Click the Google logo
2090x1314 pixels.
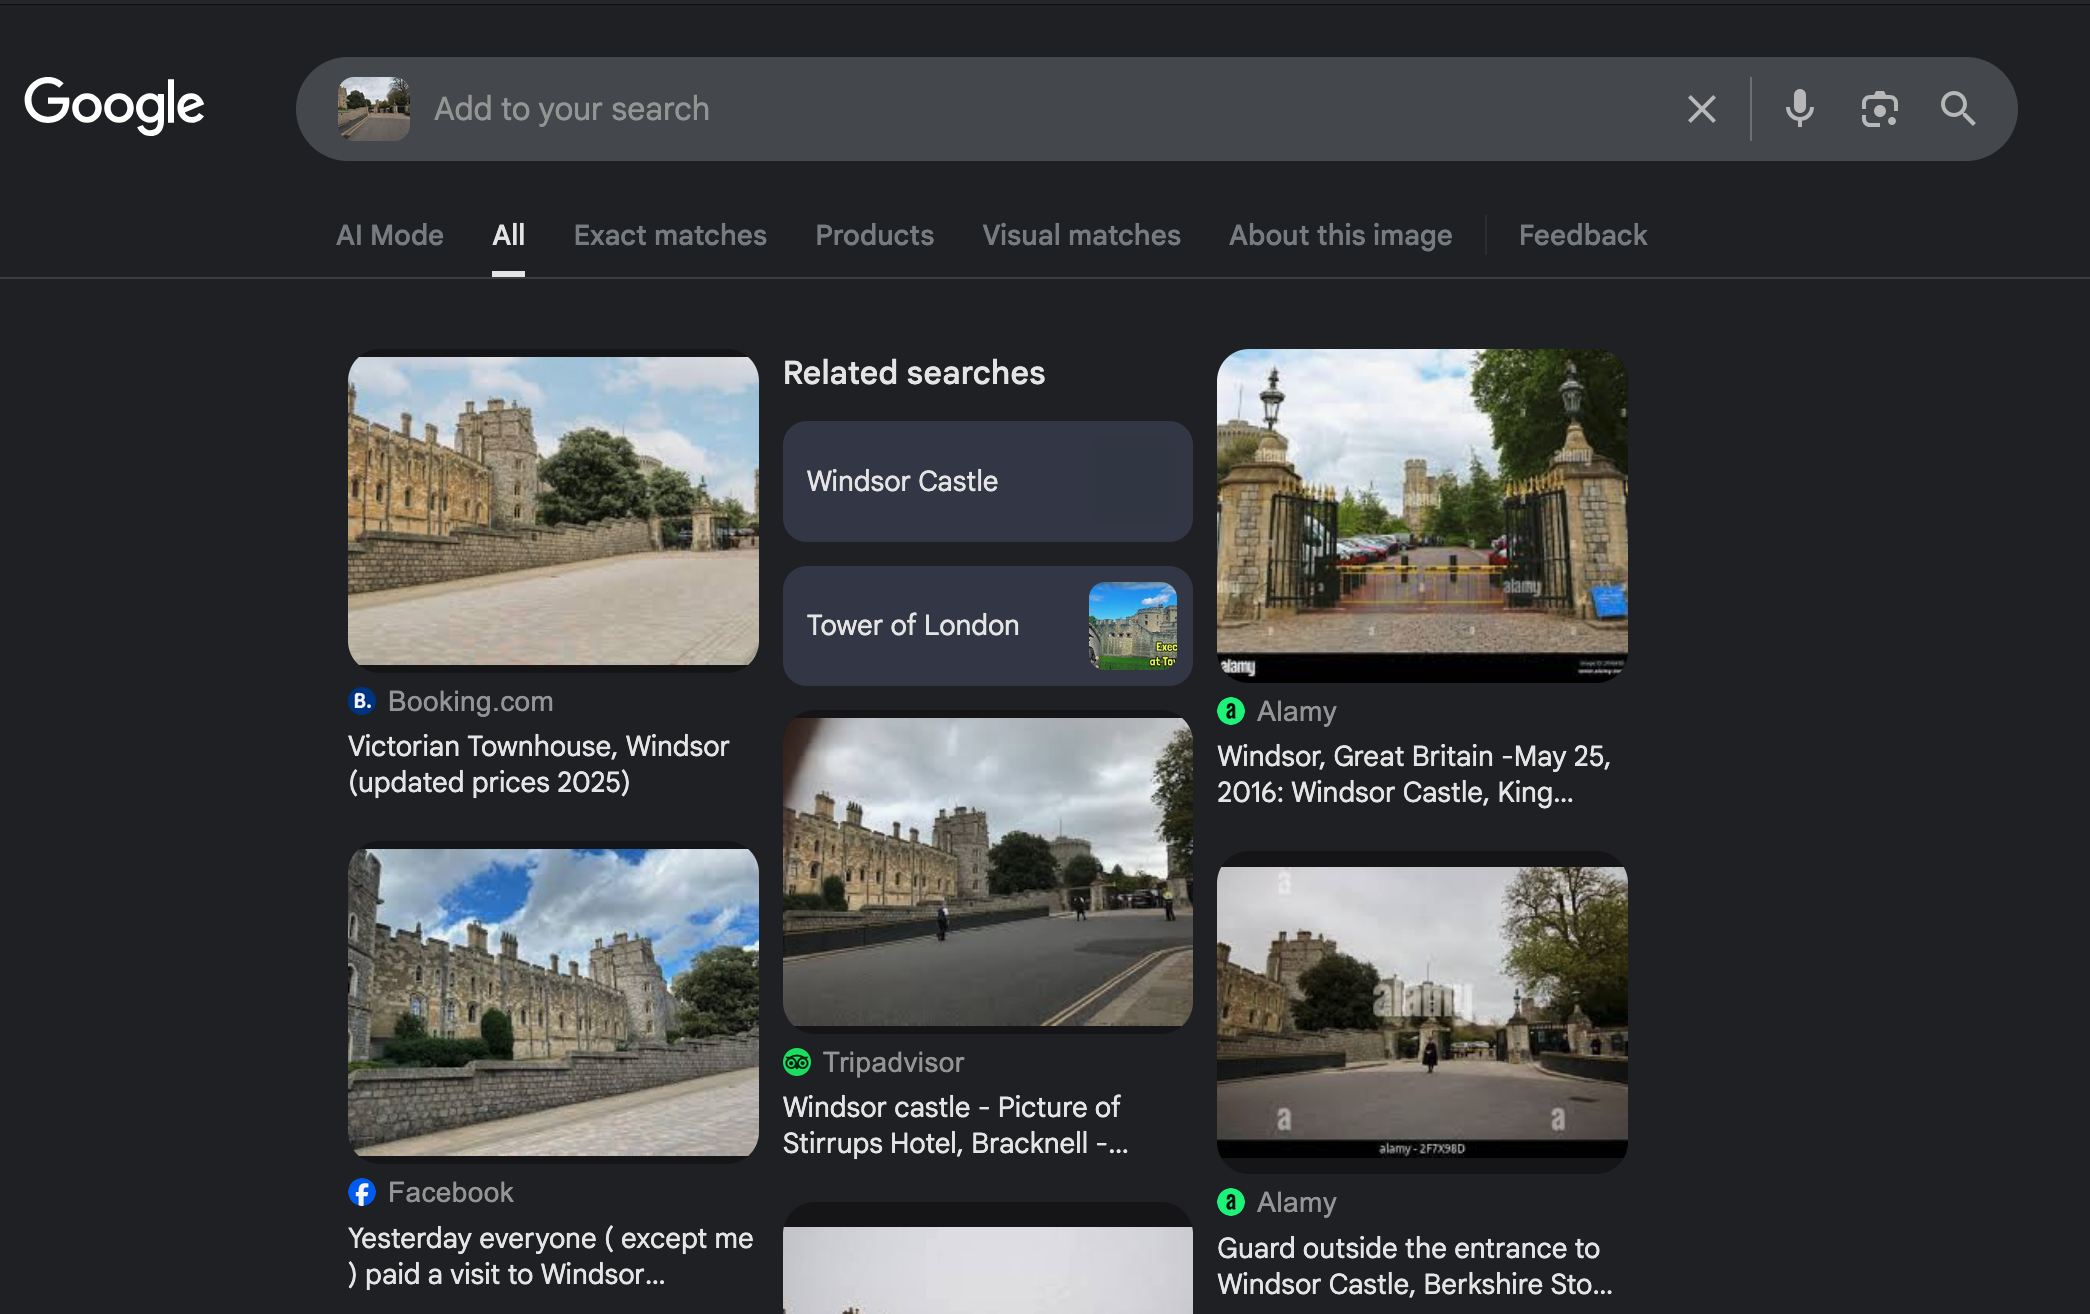114,105
